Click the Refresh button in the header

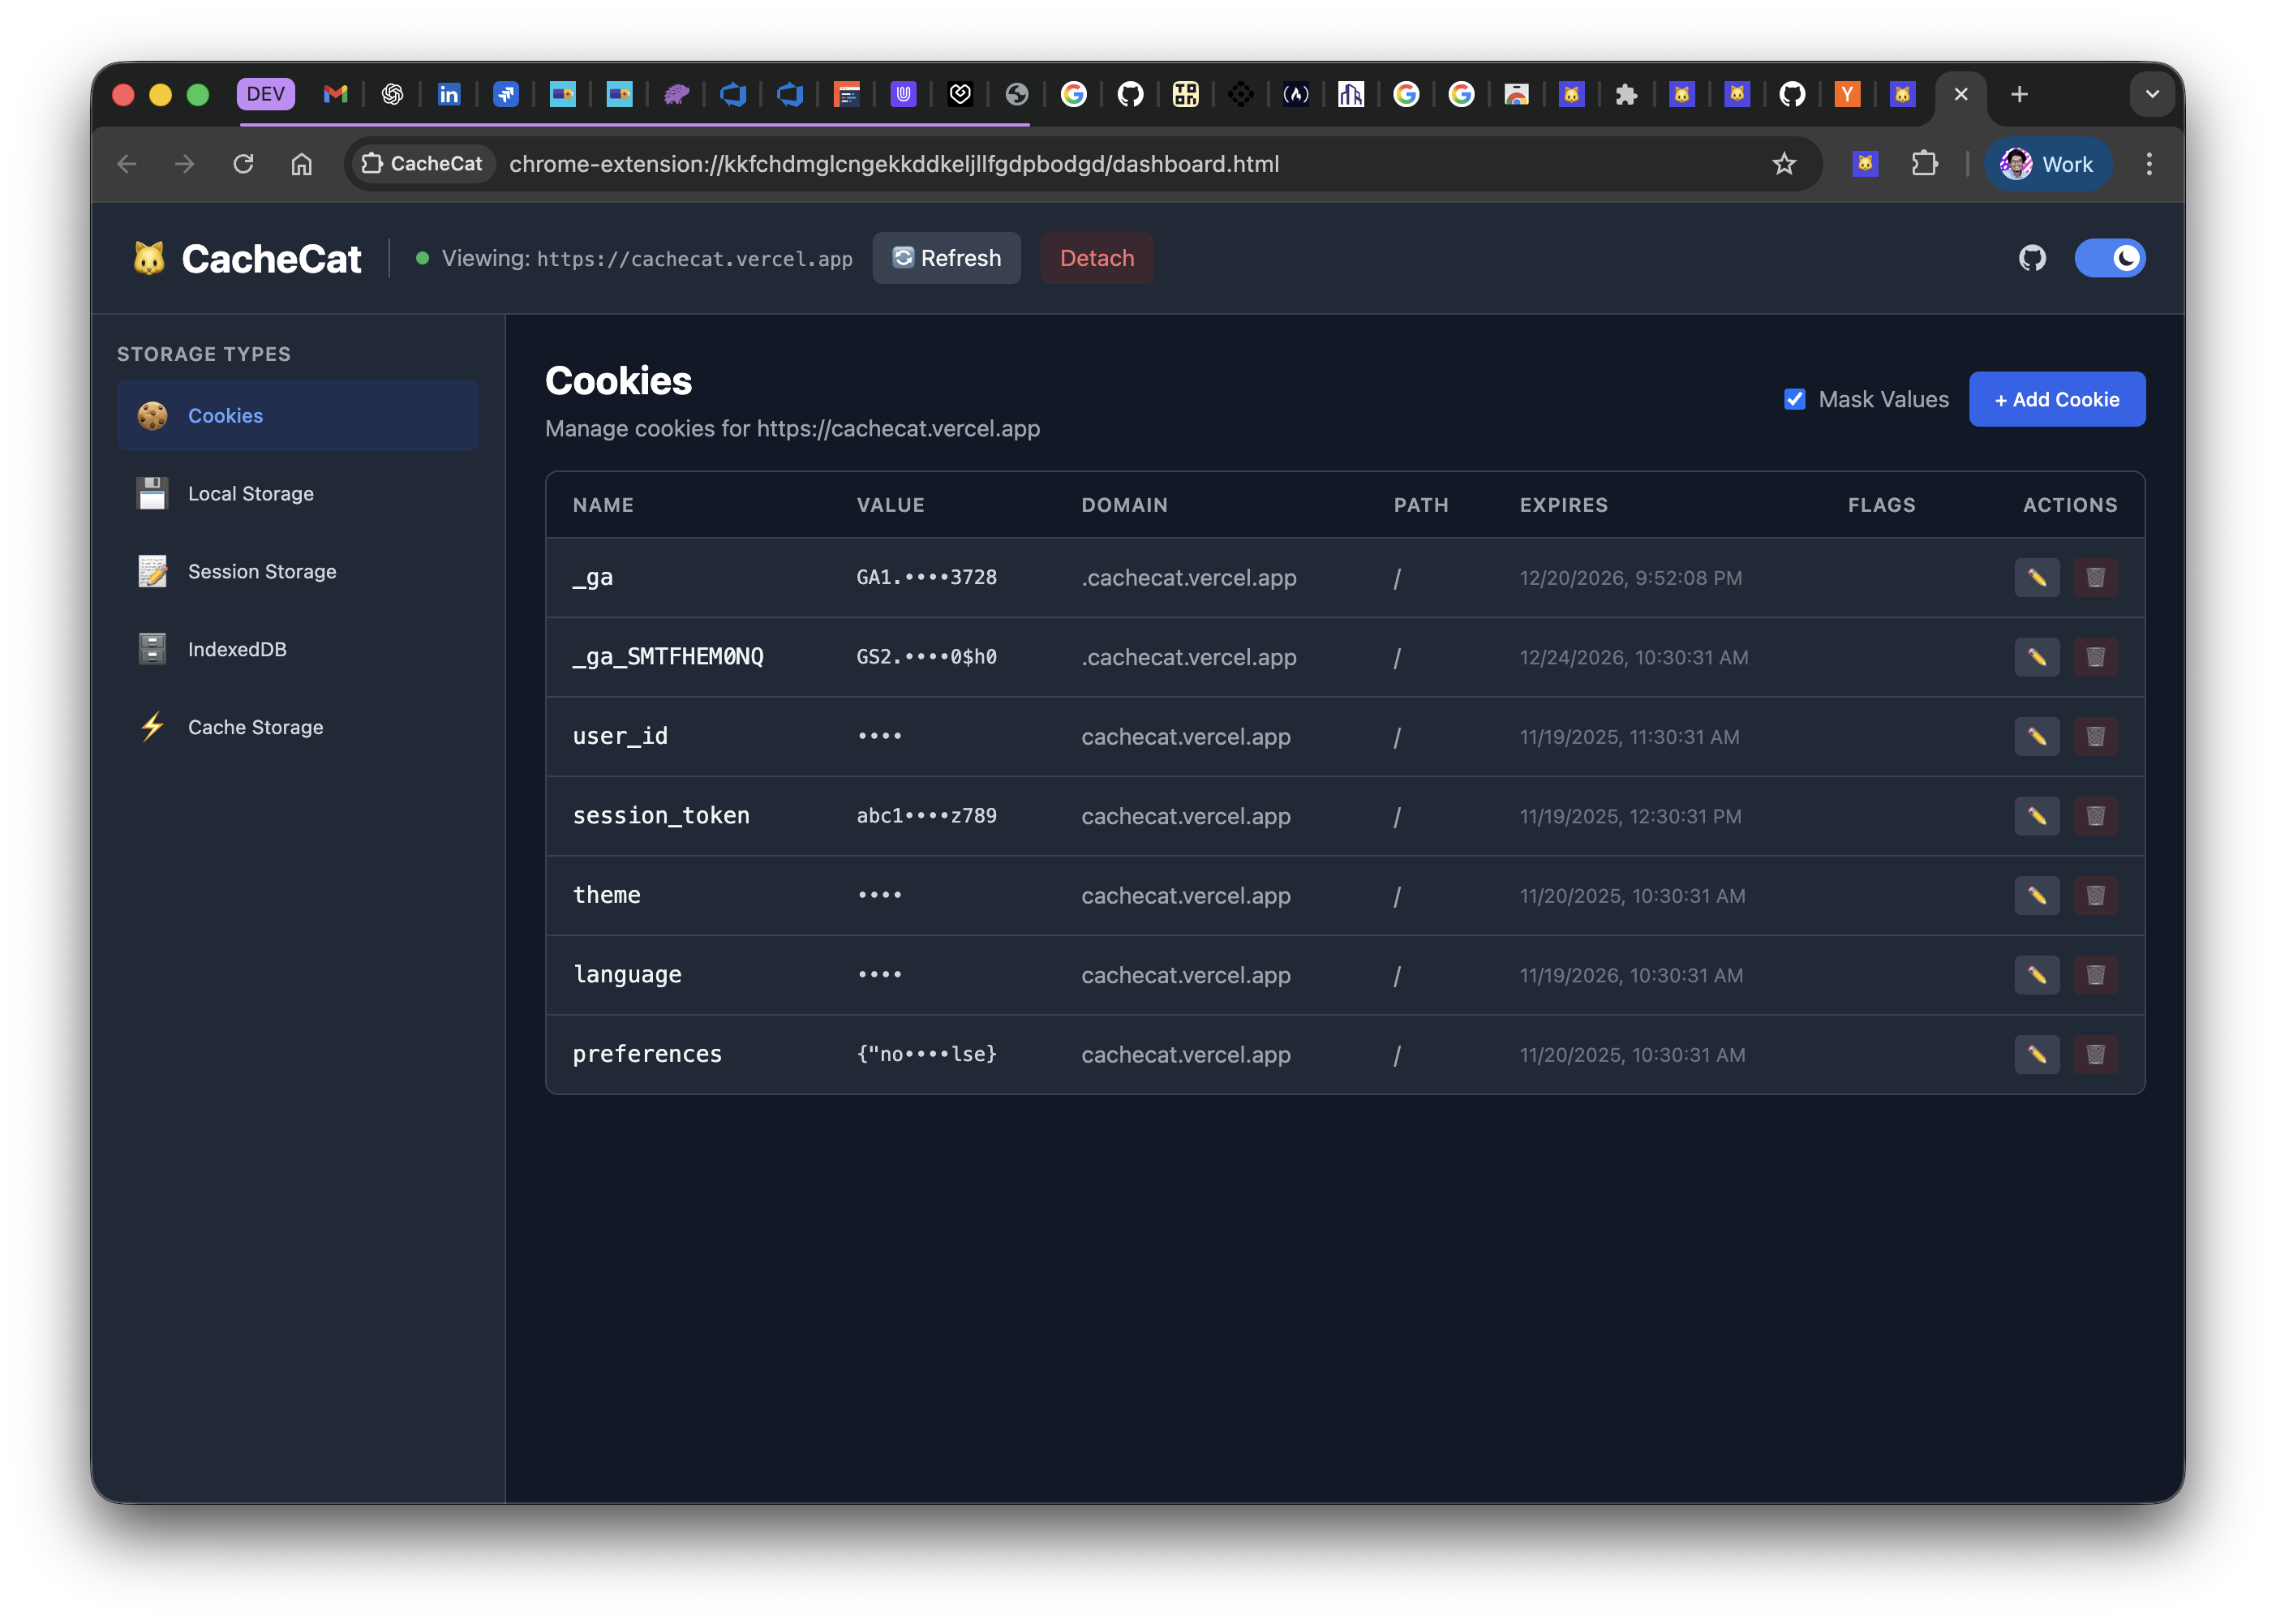[x=946, y=258]
